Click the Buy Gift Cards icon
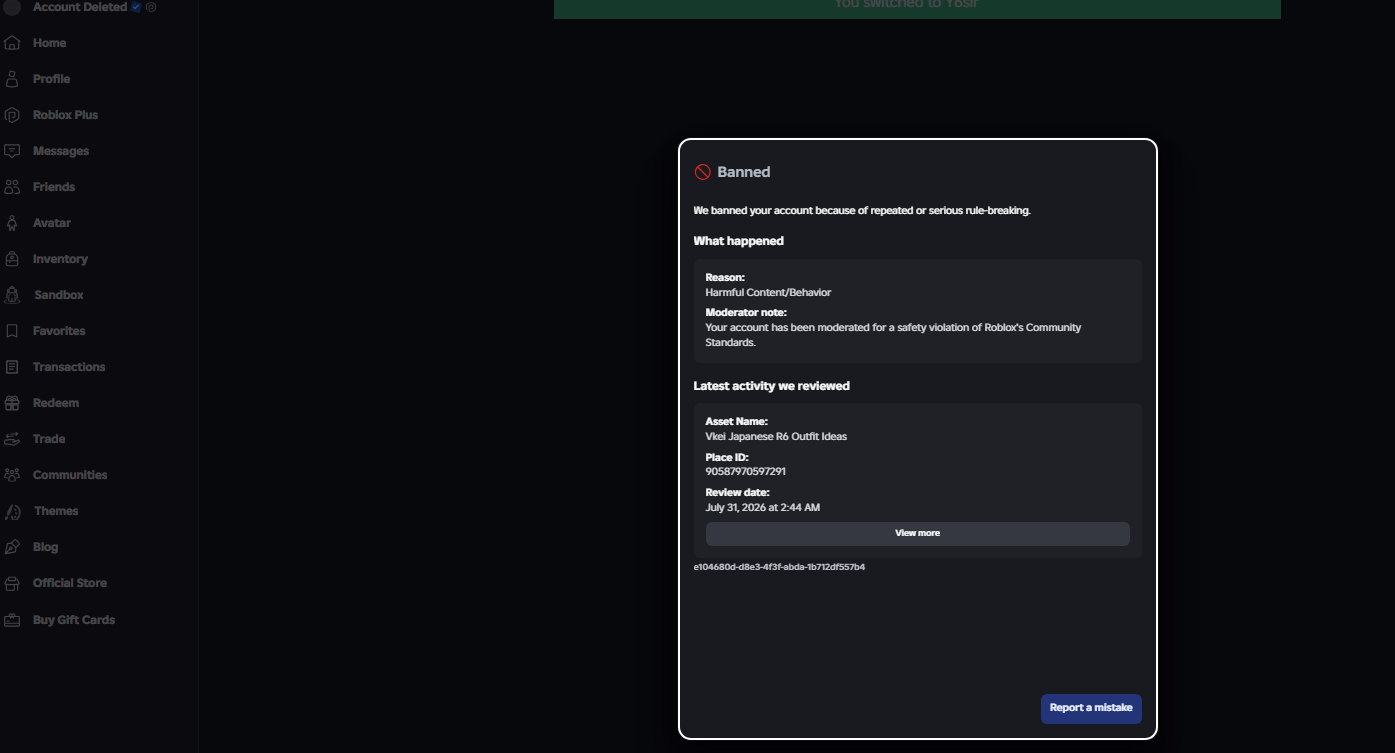1395x753 pixels. (12, 620)
